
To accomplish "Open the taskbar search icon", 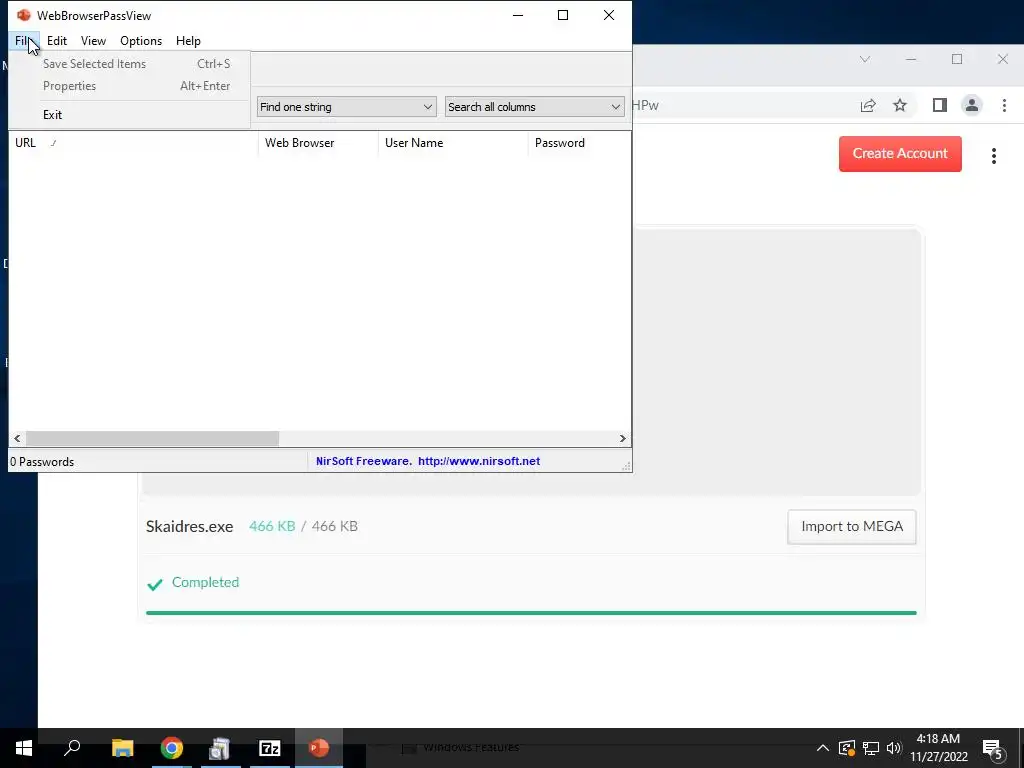I will [72, 748].
